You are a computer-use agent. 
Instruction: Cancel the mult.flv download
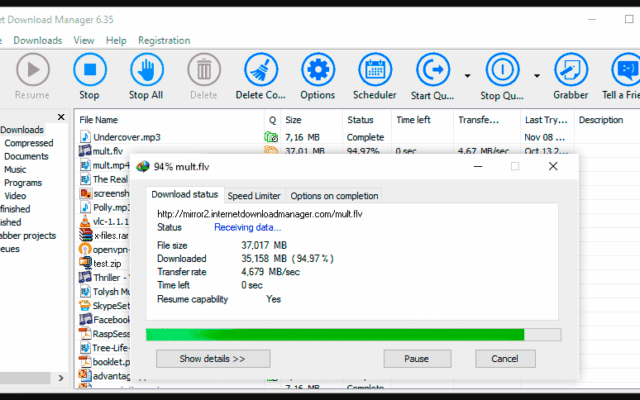[505, 359]
